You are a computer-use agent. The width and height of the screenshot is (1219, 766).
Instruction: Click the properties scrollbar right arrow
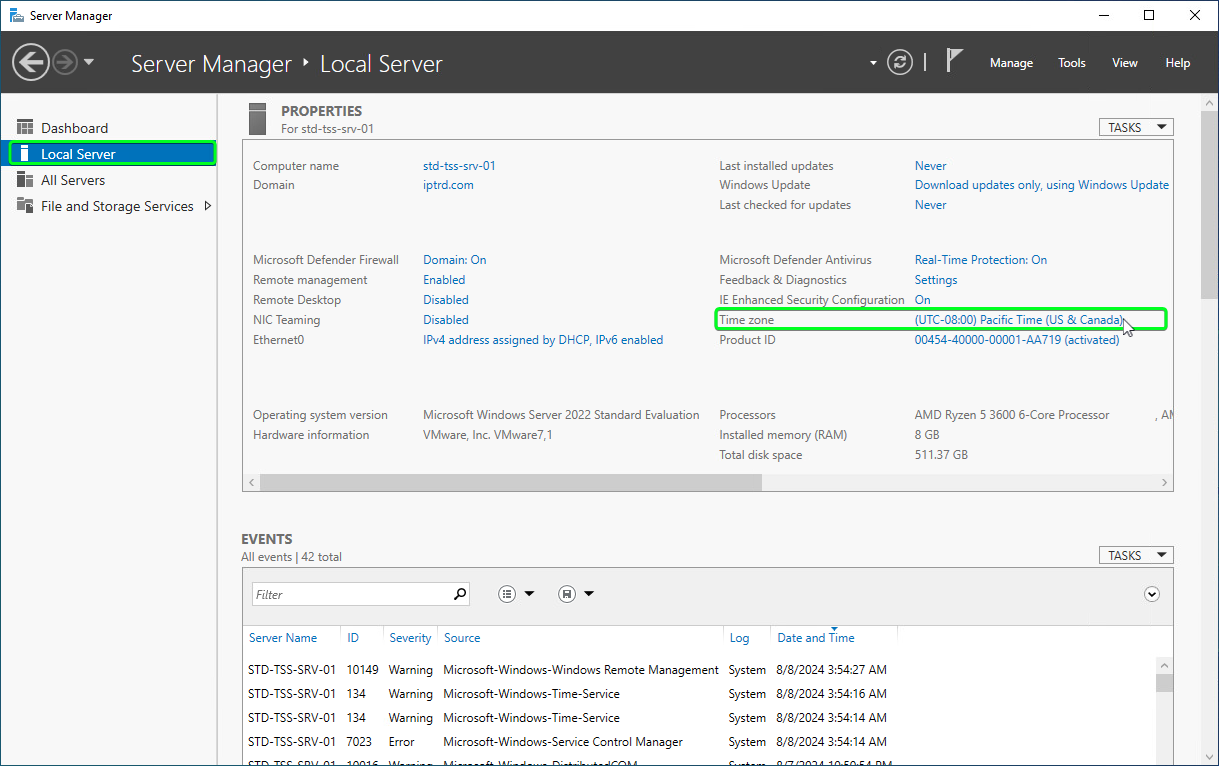(1165, 482)
